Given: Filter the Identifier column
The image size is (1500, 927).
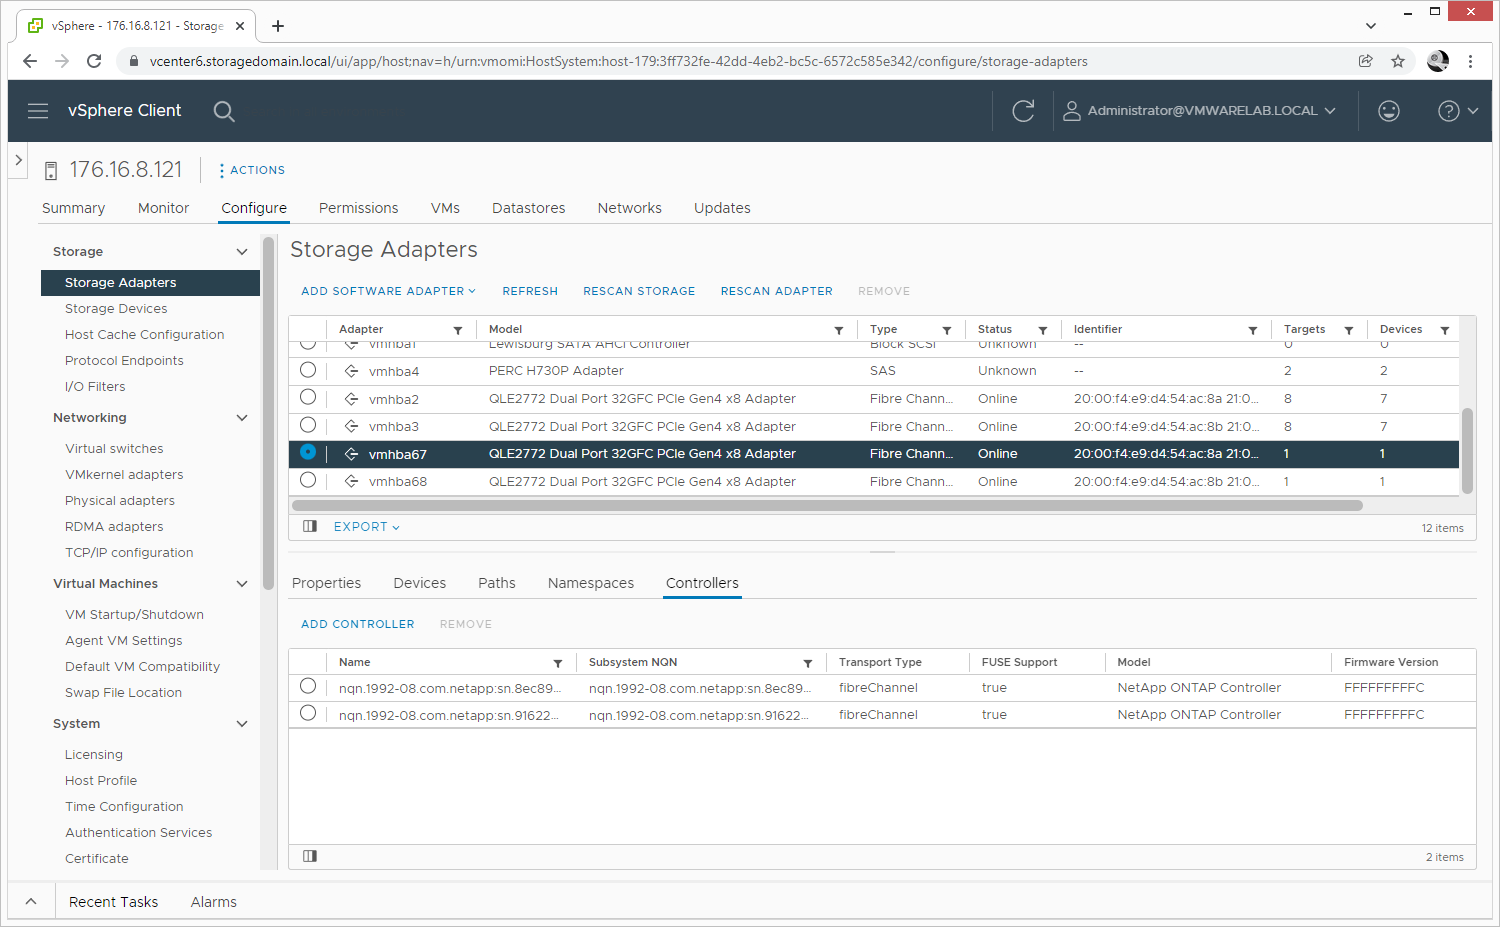Looking at the screenshot, I should tap(1253, 330).
